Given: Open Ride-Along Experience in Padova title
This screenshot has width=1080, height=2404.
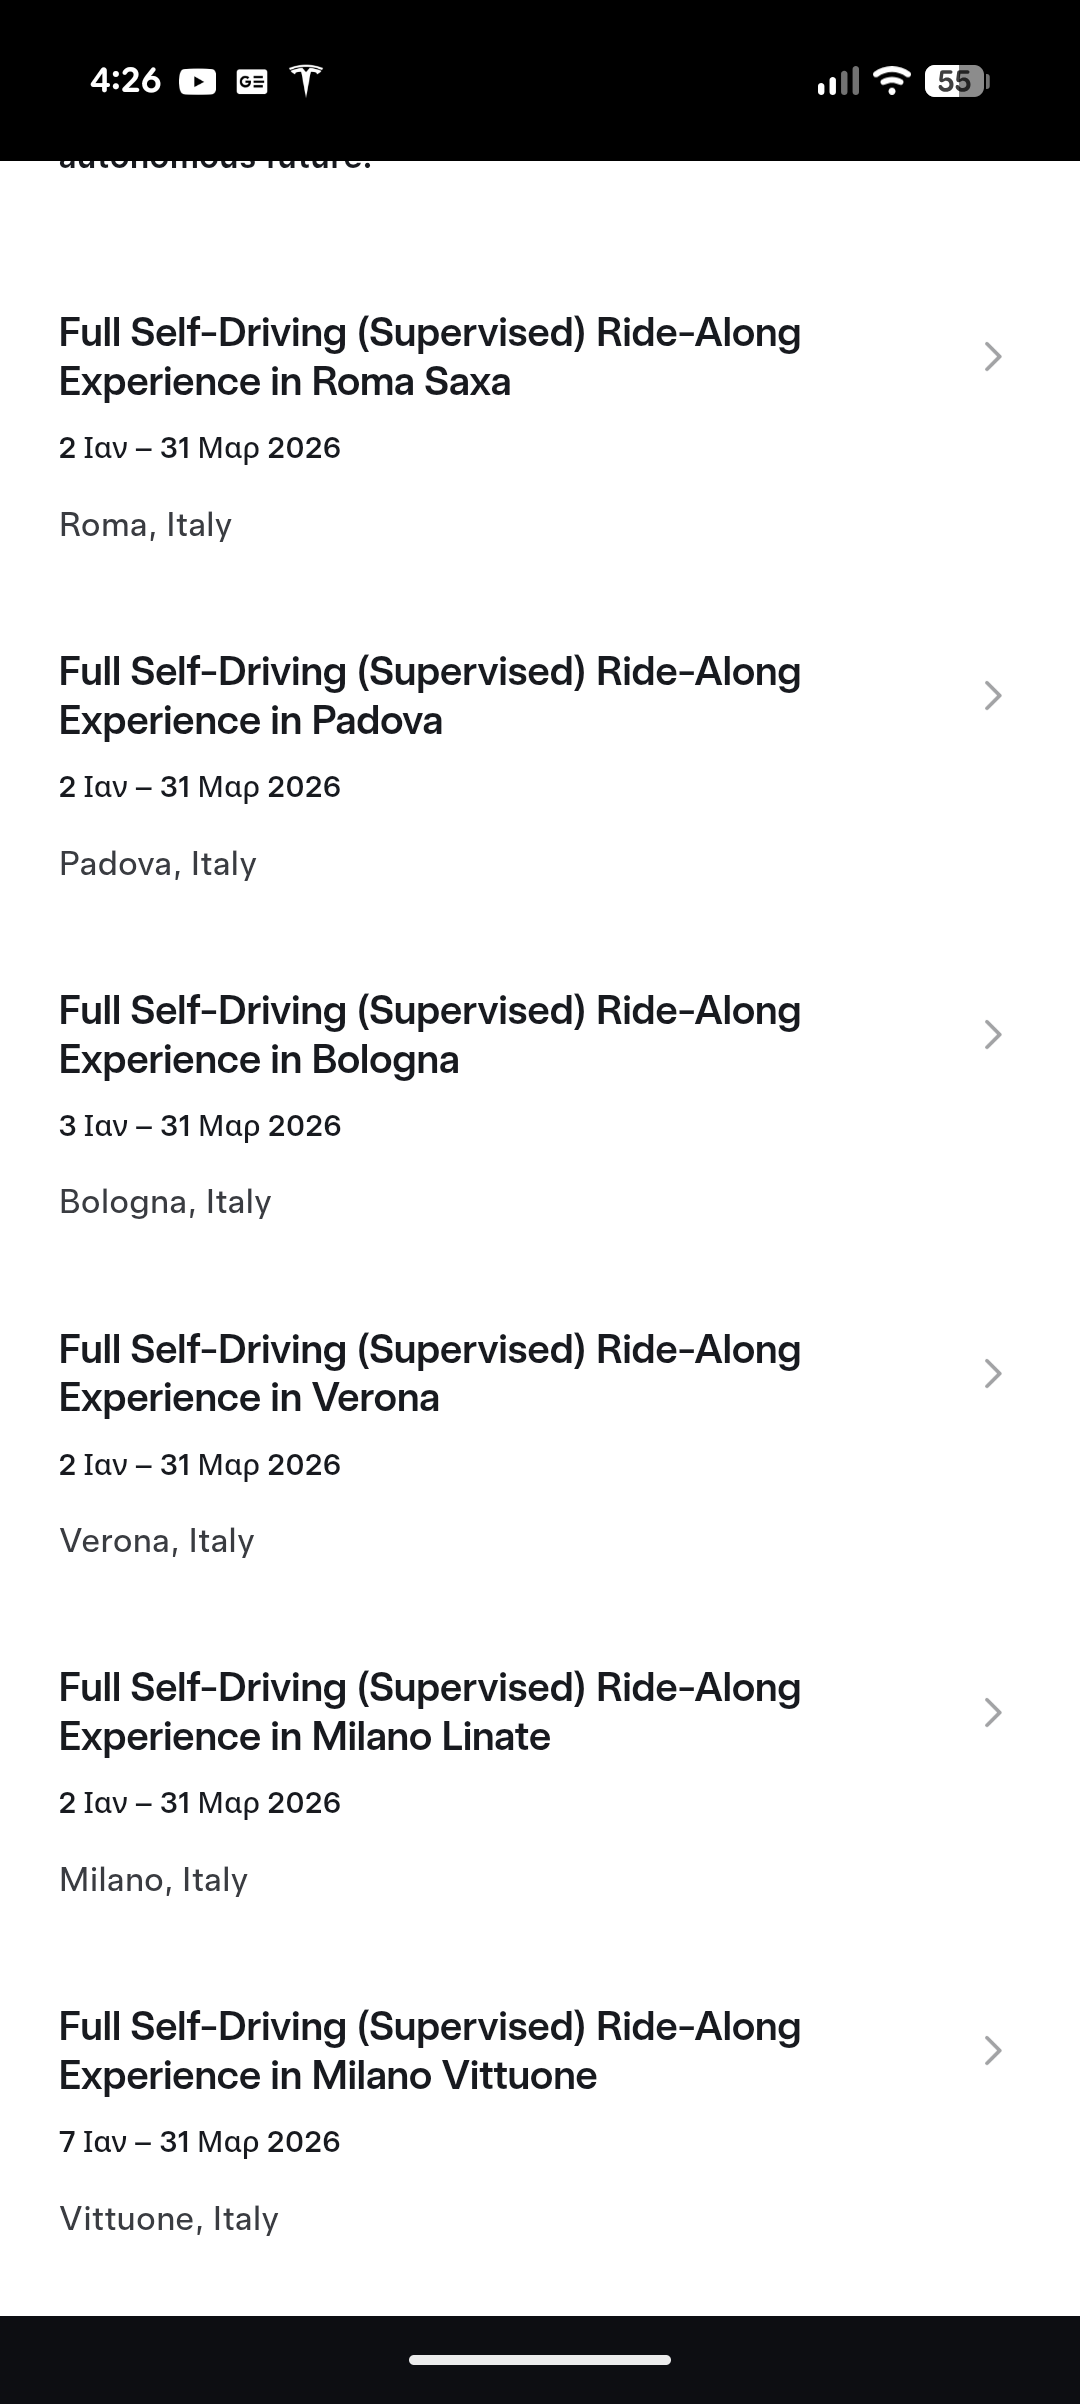Looking at the screenshot, I should tap(430, 696).
